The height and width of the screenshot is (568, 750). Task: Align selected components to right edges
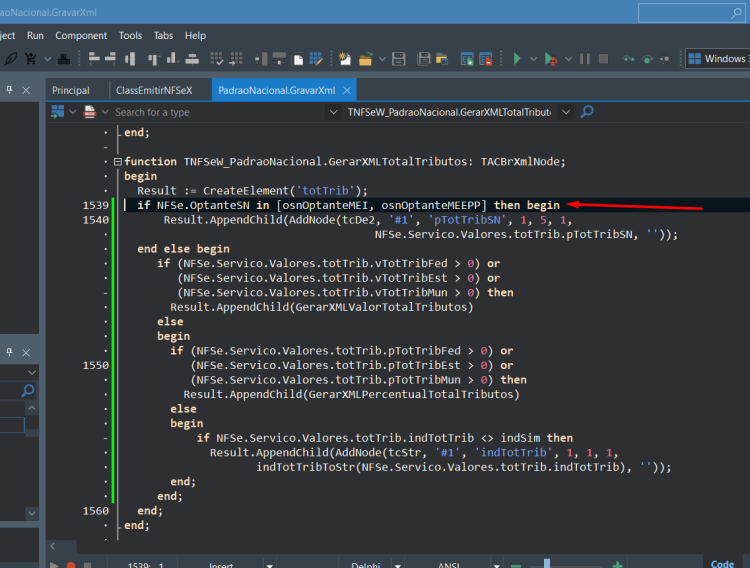[x=110, y=59]
